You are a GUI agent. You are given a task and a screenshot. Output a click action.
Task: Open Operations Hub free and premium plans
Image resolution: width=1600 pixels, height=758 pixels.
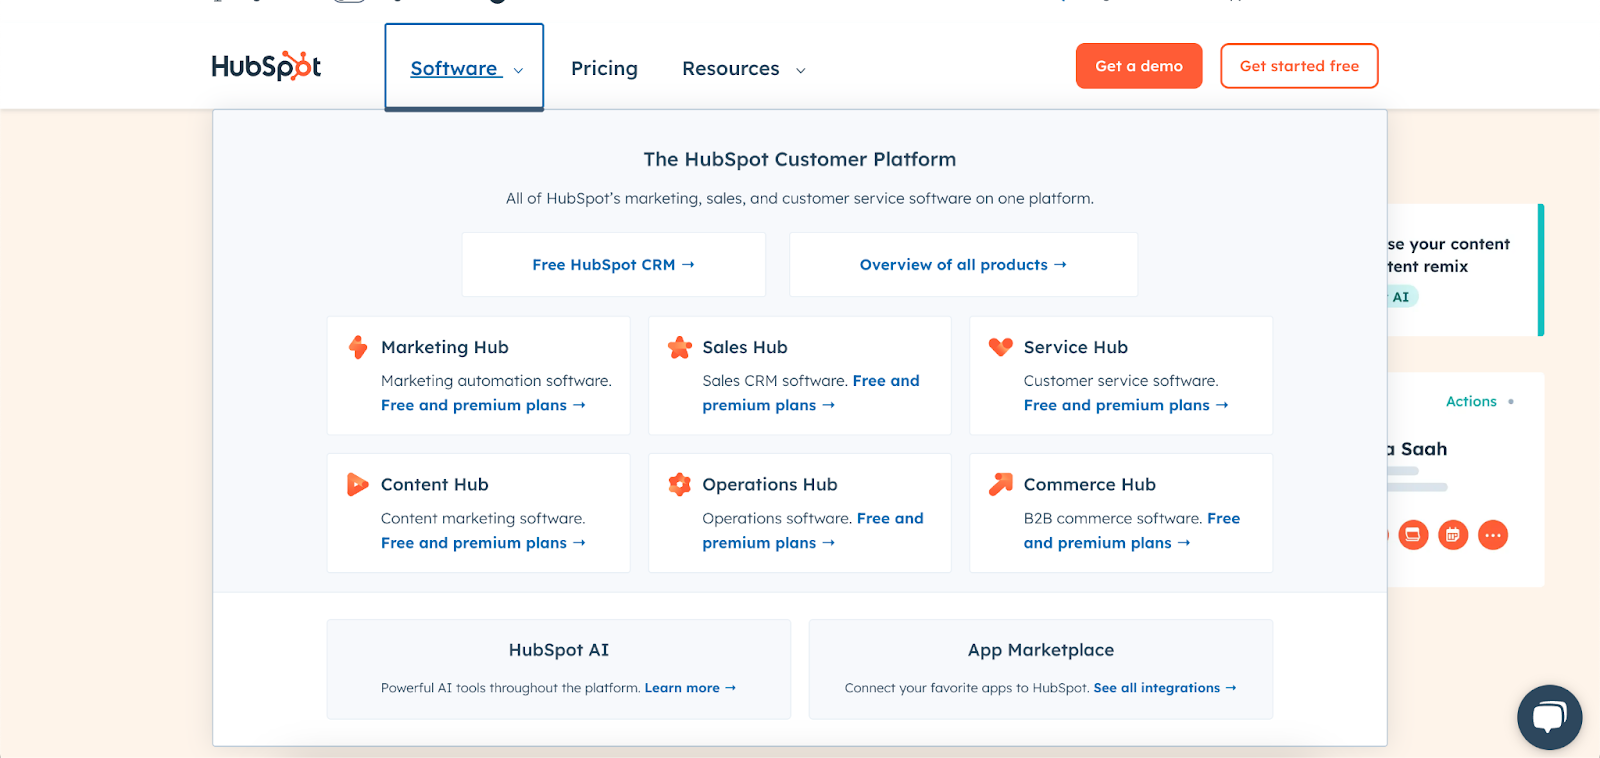click(x=812, y=530)
